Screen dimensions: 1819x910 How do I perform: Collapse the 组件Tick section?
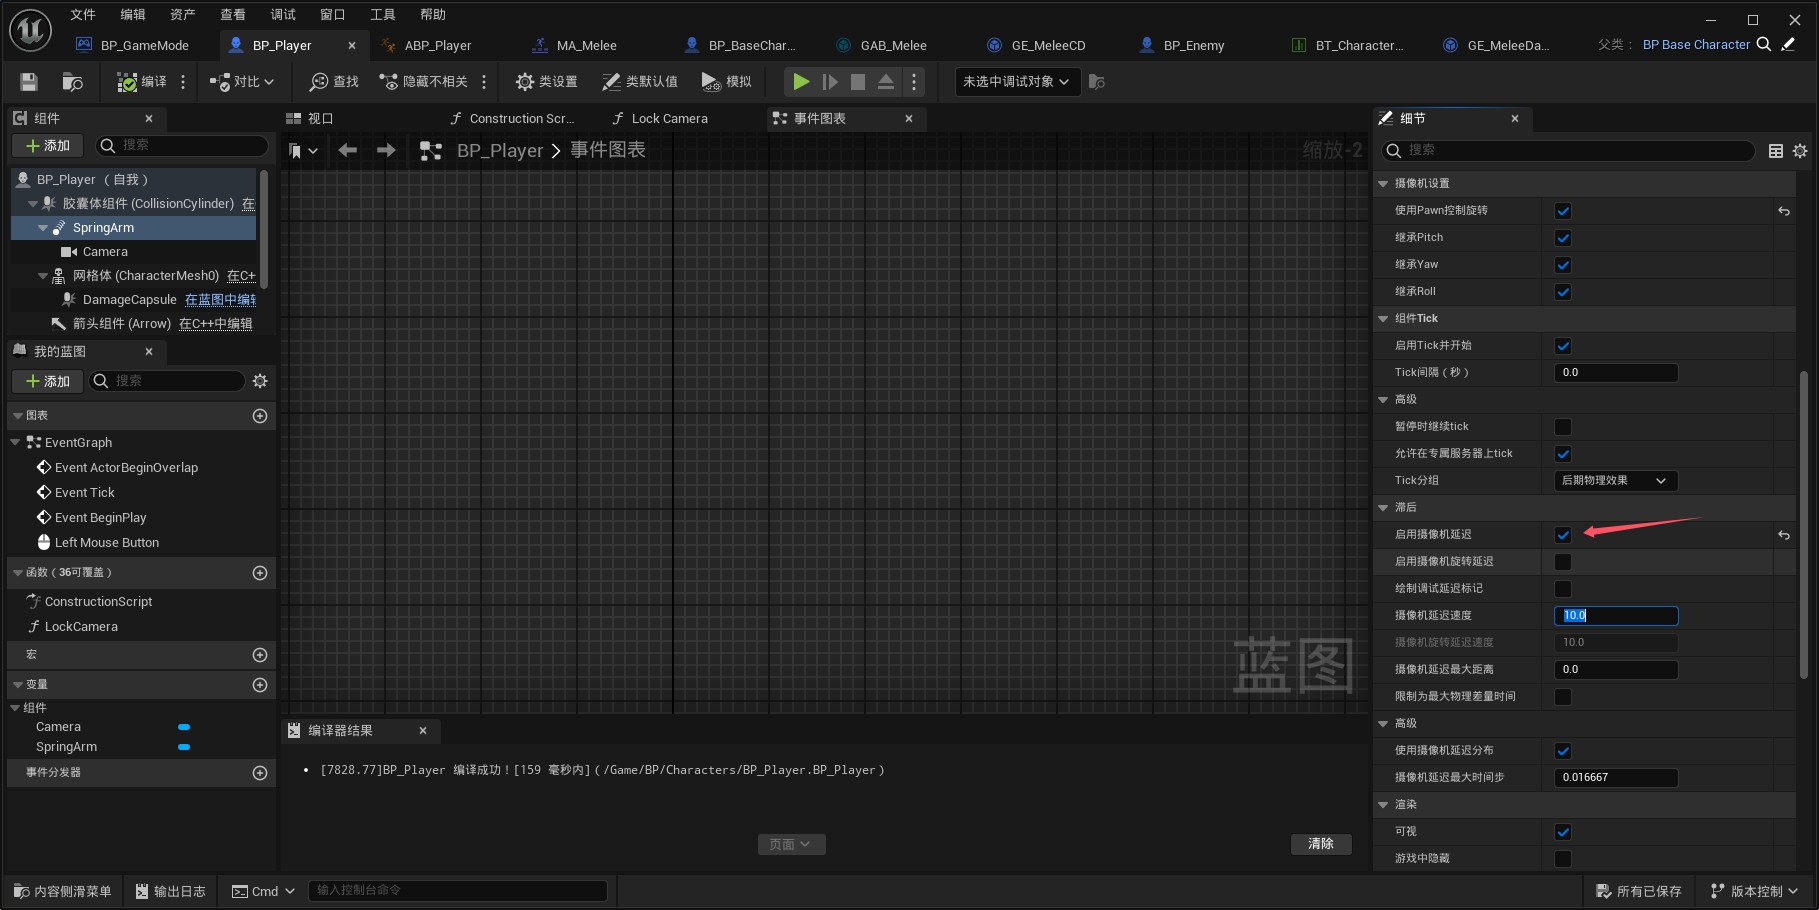click(x=1383, y=319)
